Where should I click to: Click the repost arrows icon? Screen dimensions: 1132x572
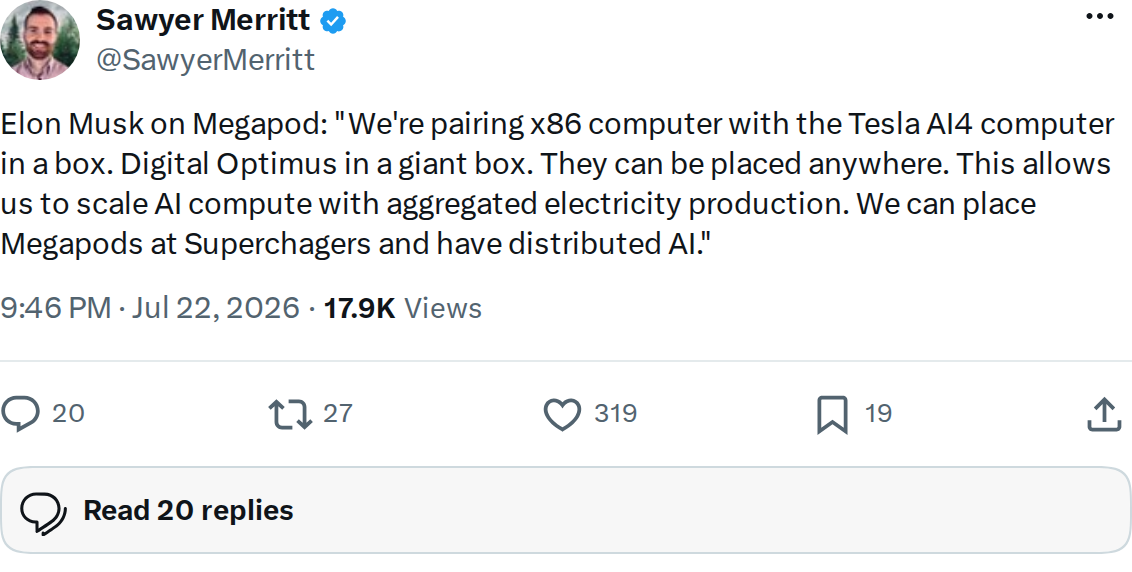[290, 415]
